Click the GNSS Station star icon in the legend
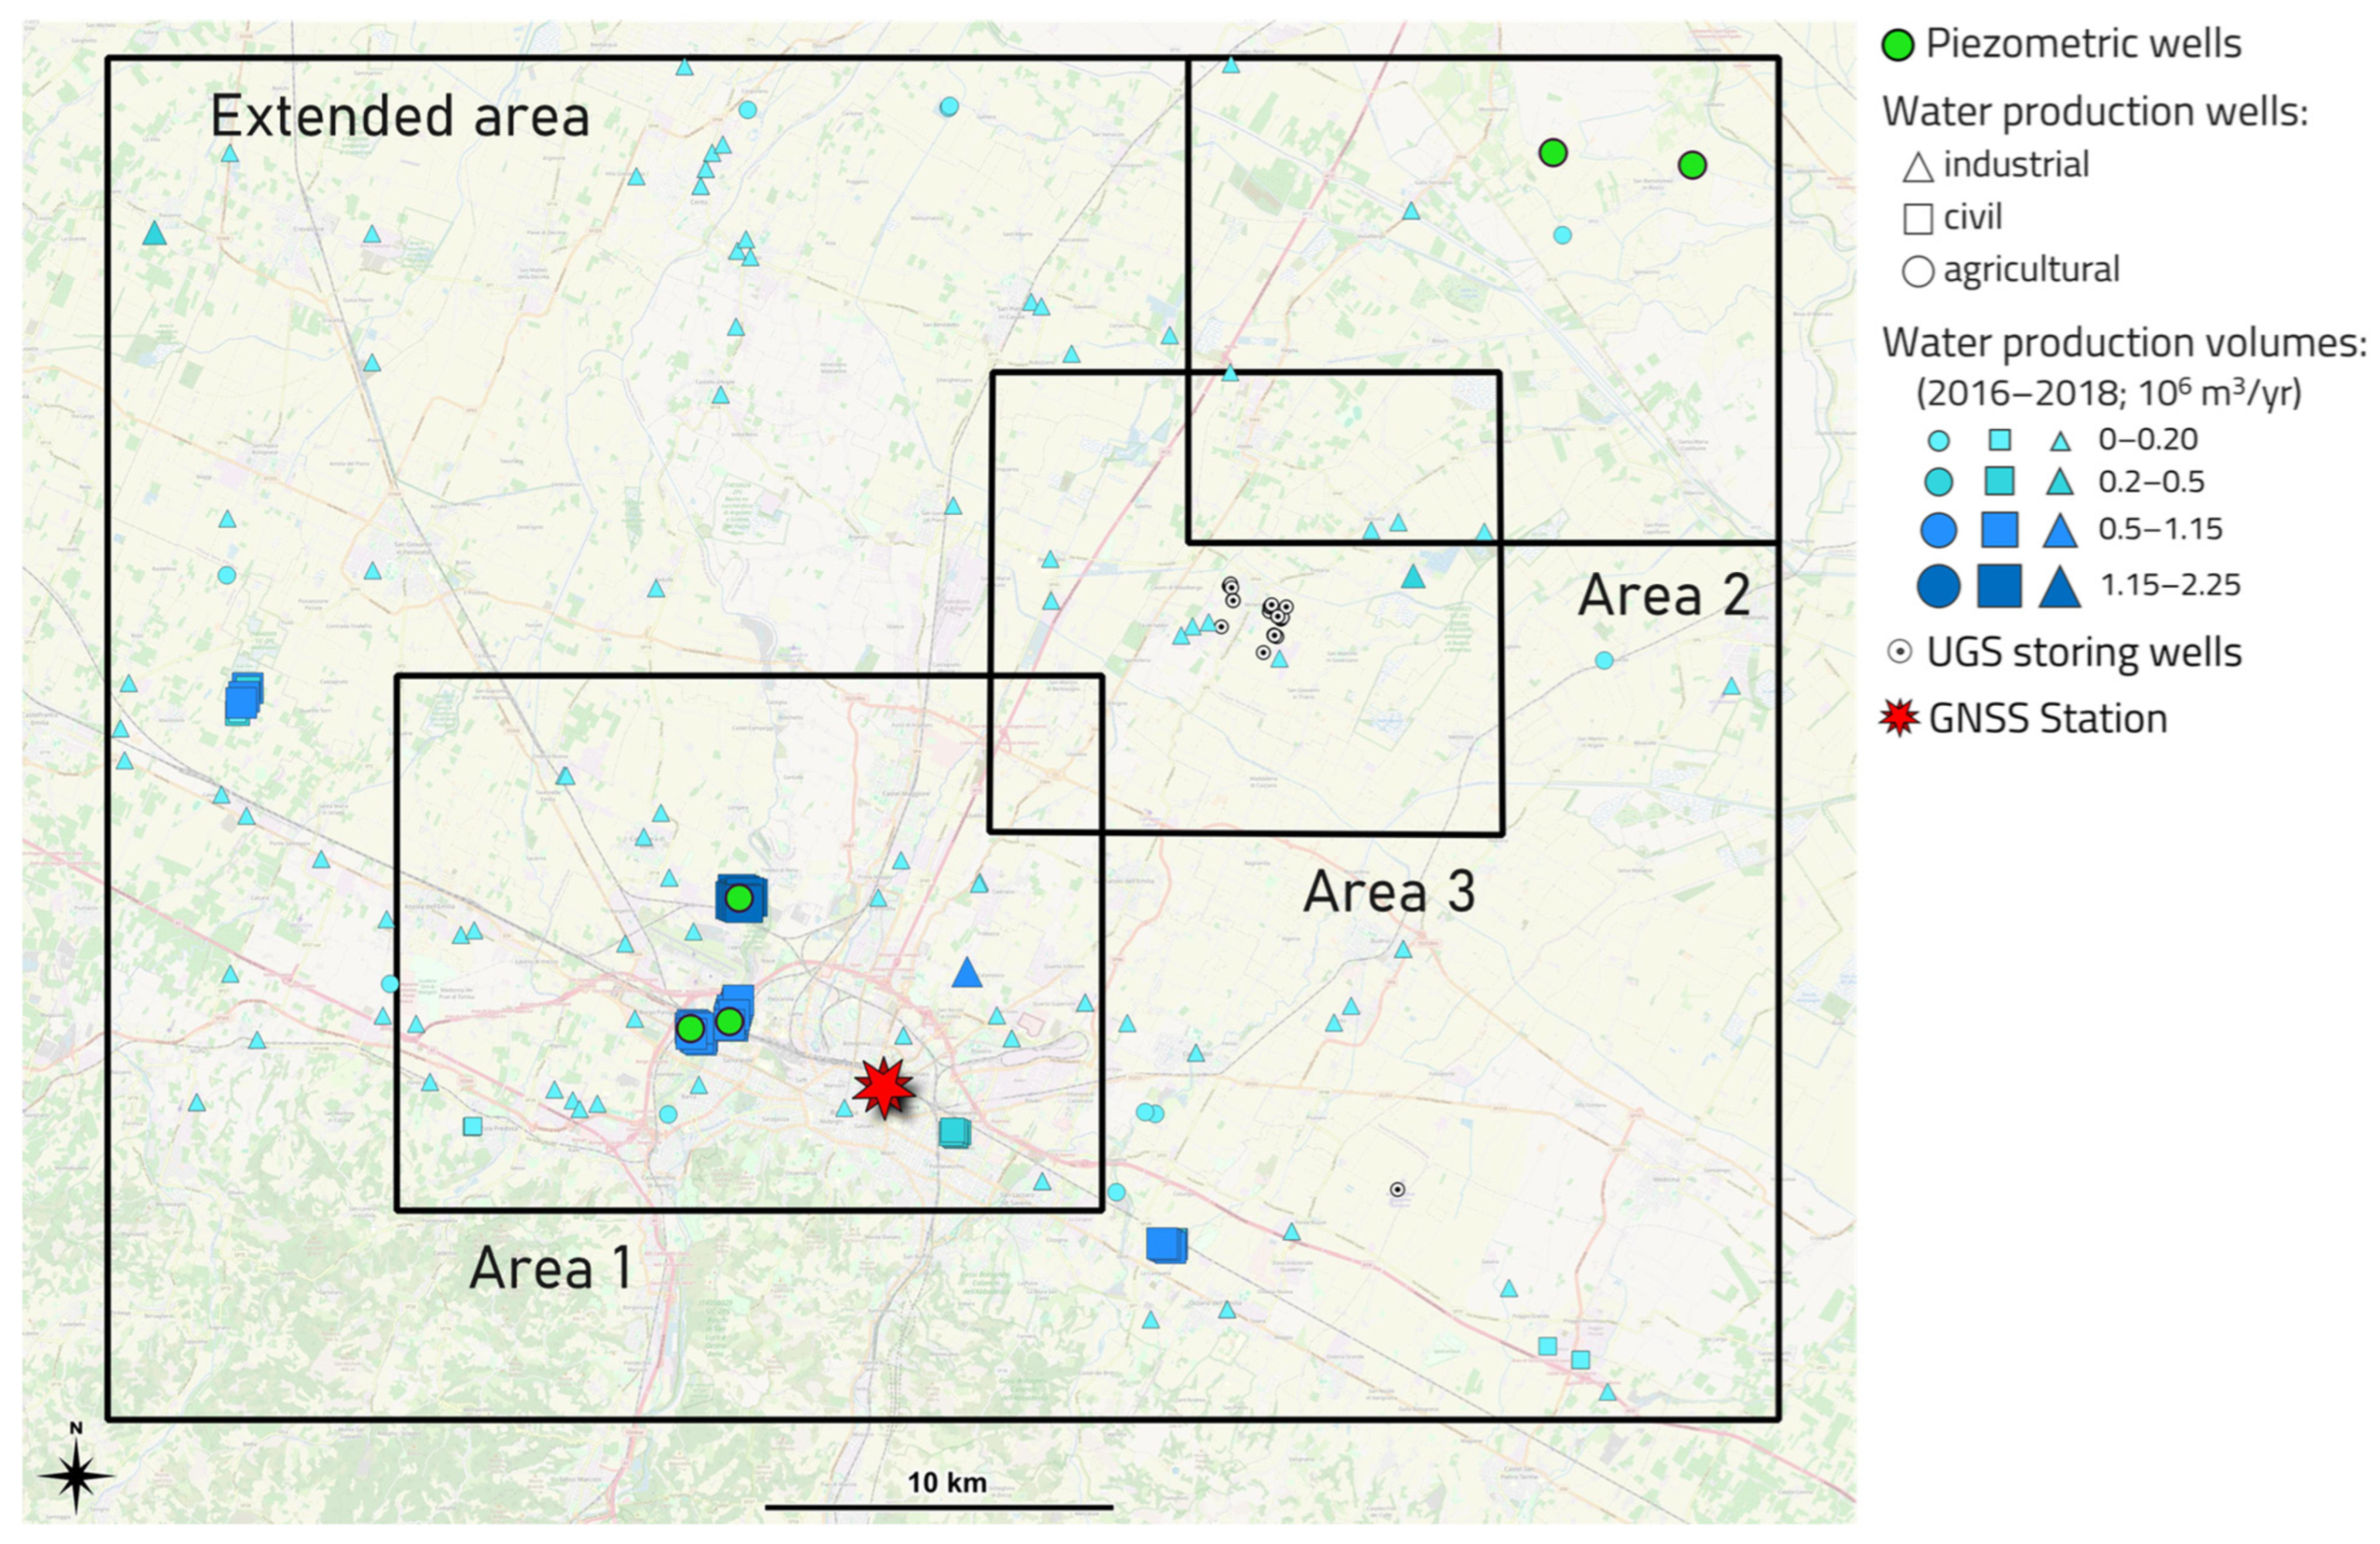 1899,718
